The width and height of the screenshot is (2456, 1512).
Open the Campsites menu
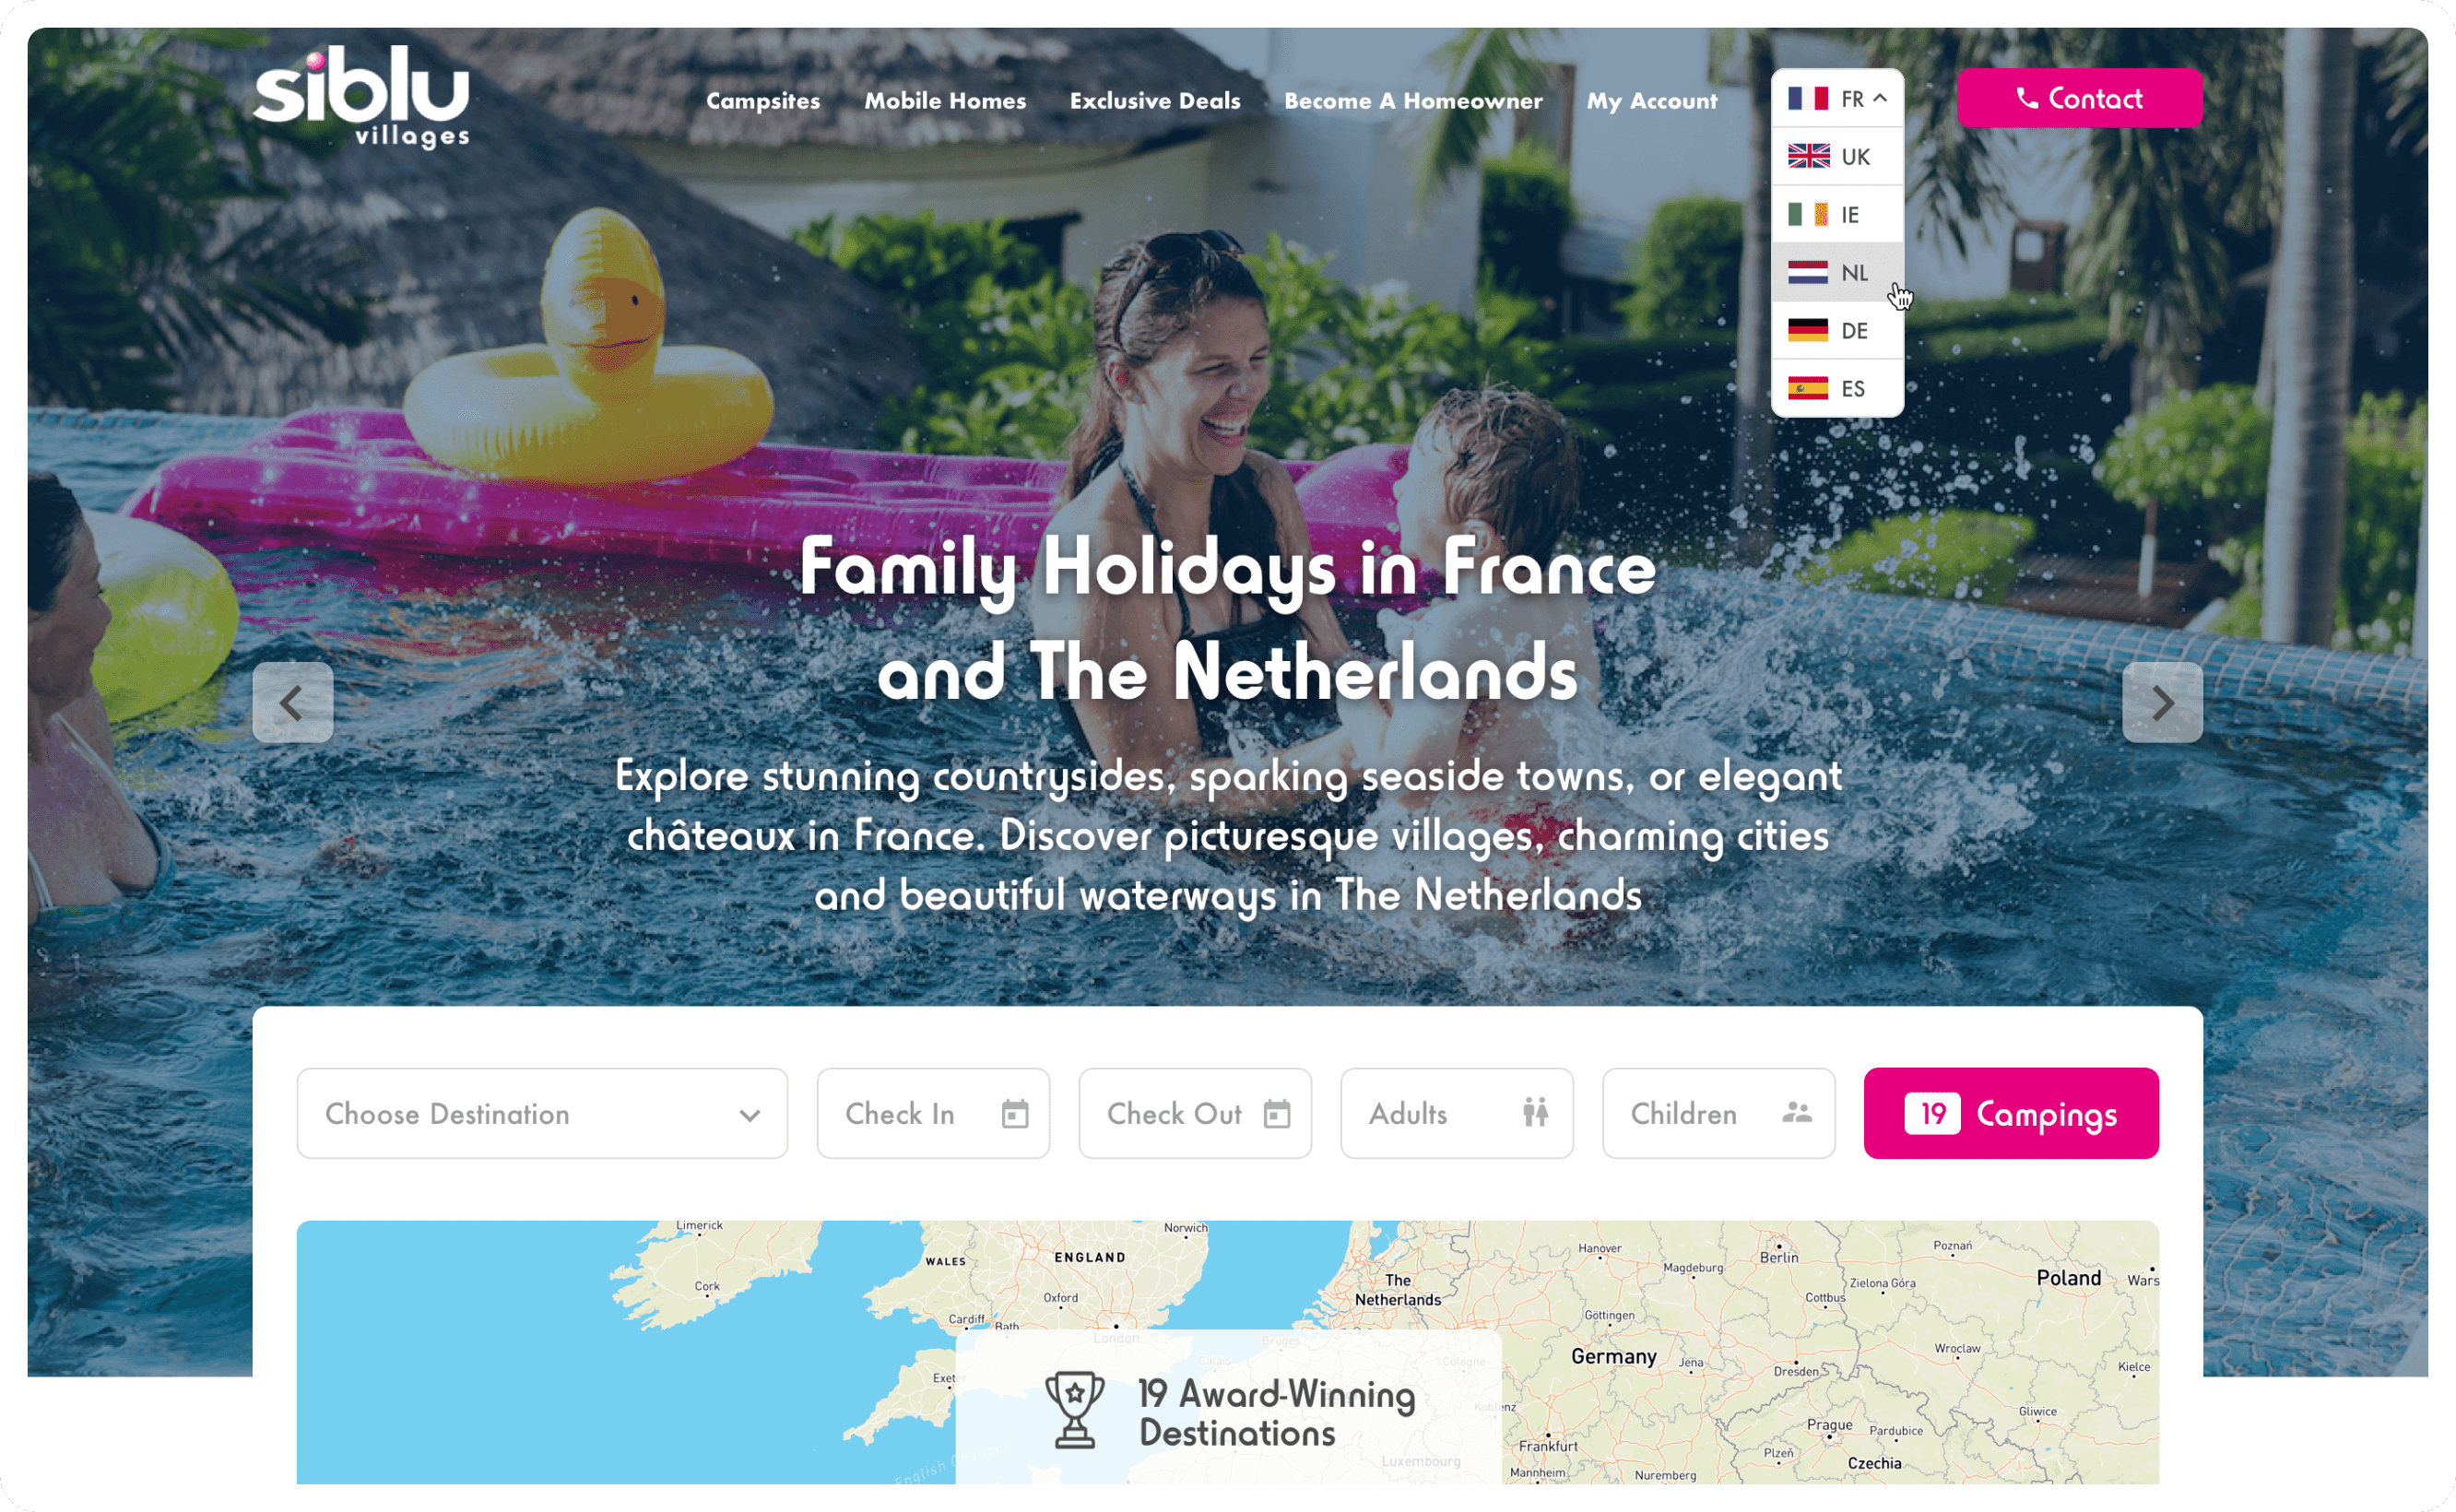(x=762, y=100)
